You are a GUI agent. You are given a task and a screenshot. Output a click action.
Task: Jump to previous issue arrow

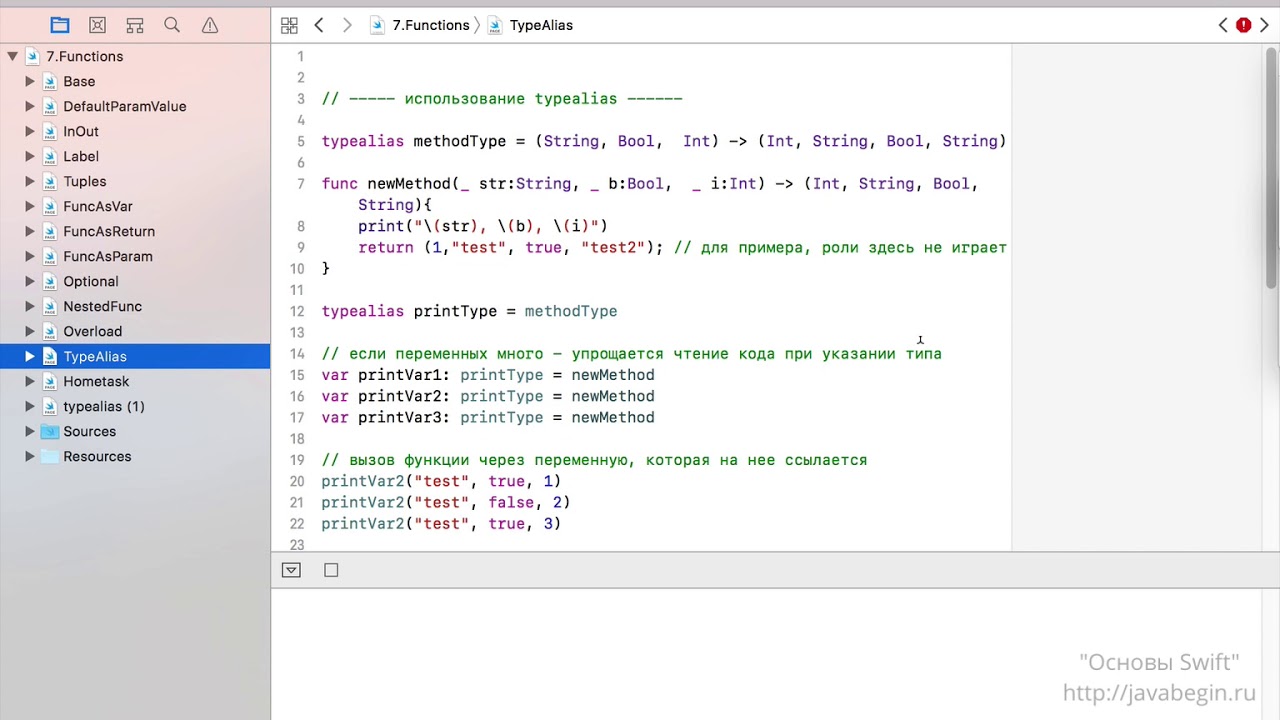point(1223,25)
